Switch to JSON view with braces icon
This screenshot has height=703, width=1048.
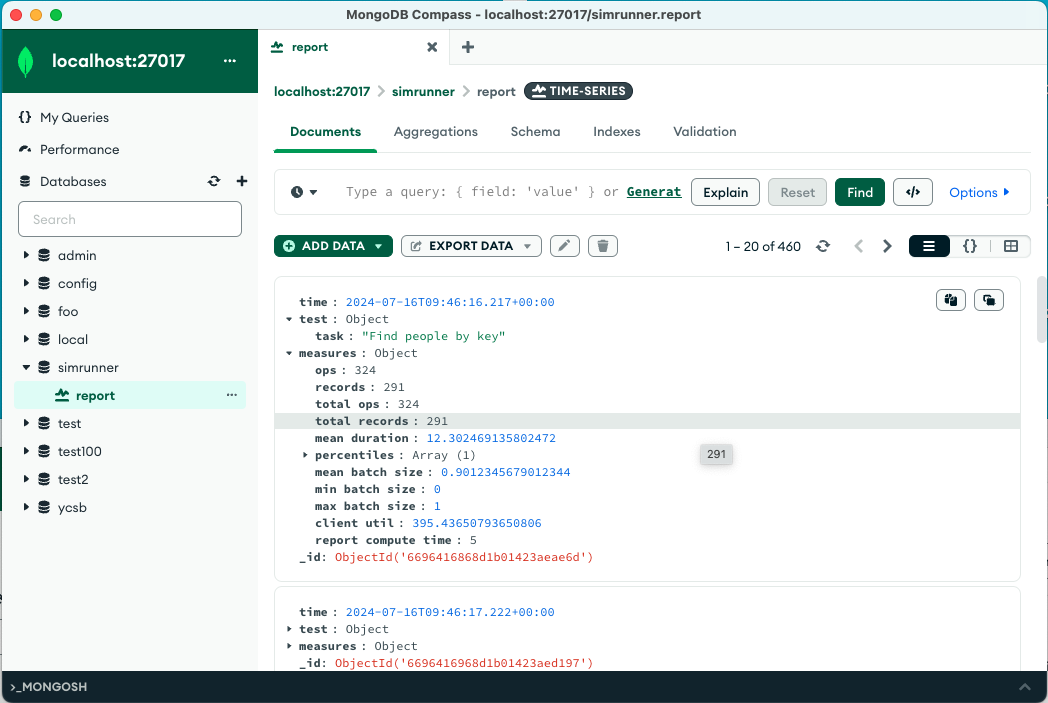tap(969, 246)
